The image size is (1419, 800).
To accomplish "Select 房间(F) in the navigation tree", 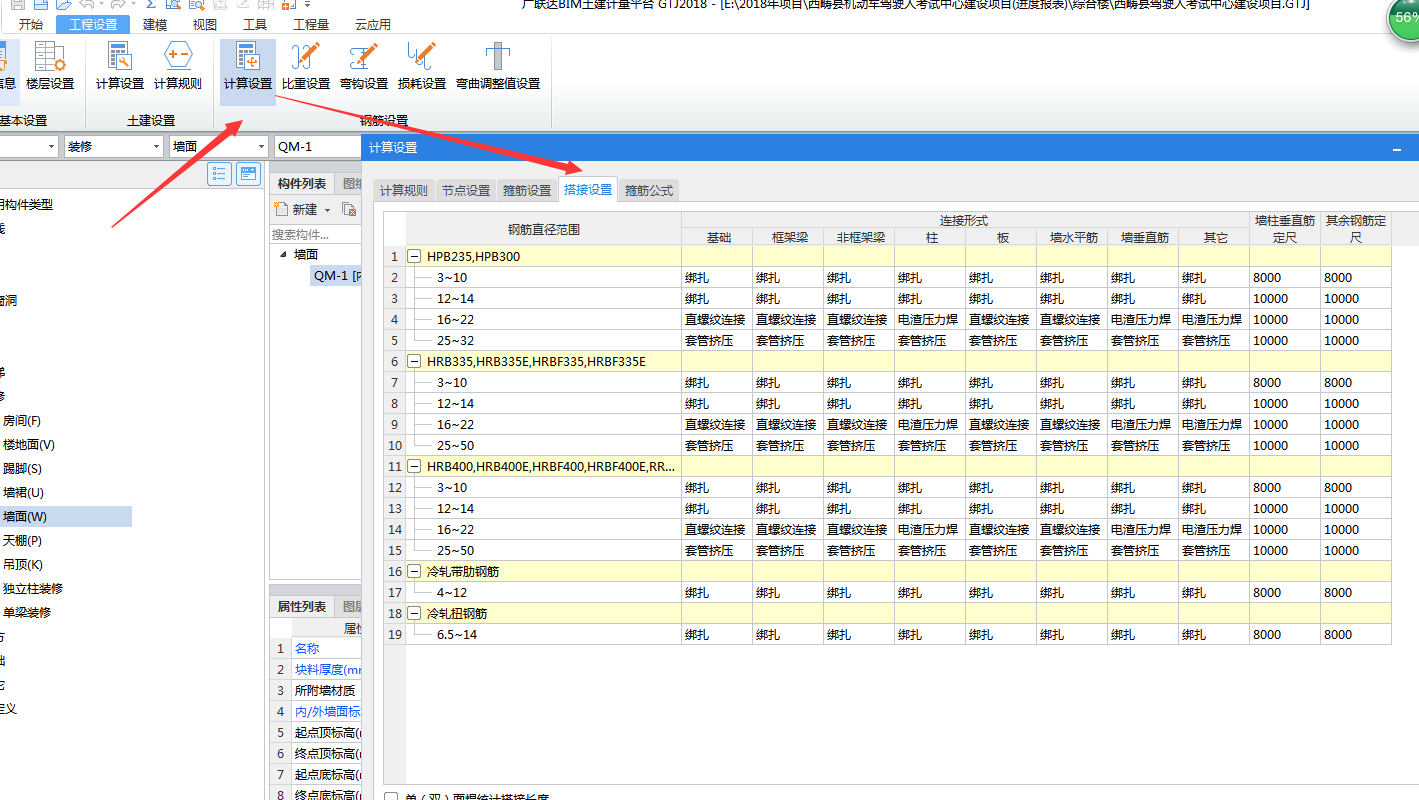I will (22, 421).
